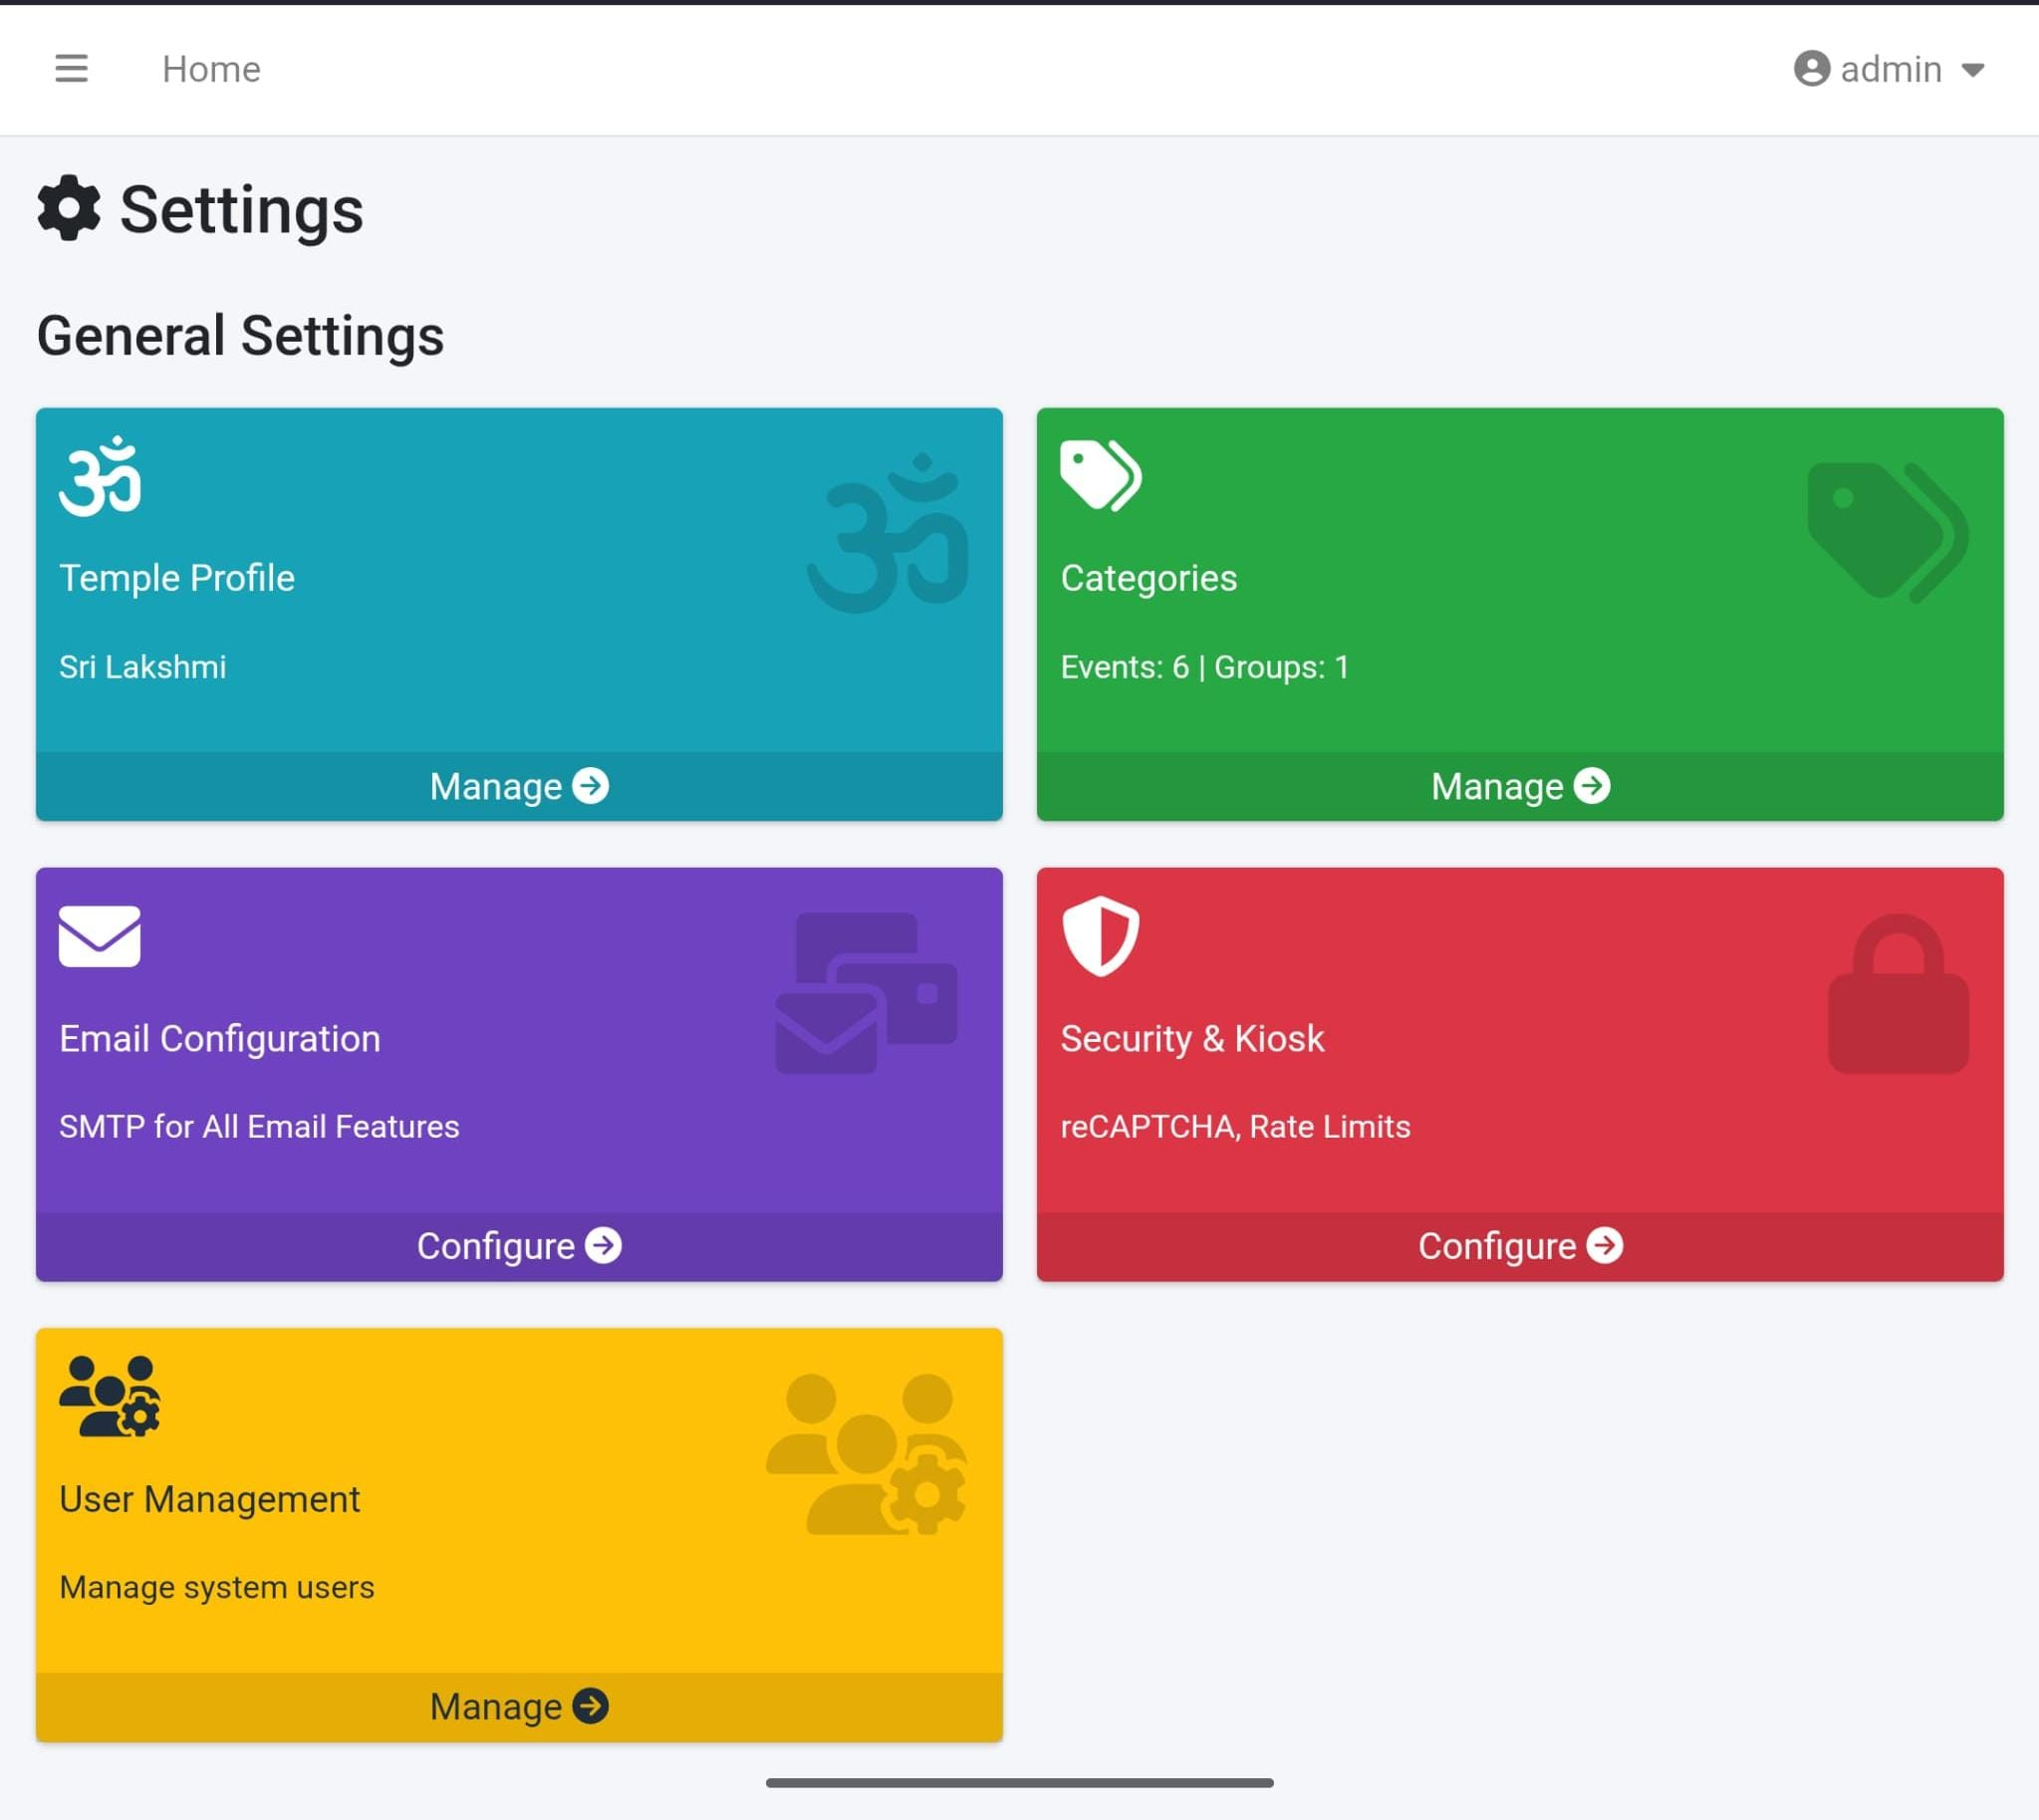Select Home in the top navigation
Screen dimensions: 2039x1820
tap(210, 68)
